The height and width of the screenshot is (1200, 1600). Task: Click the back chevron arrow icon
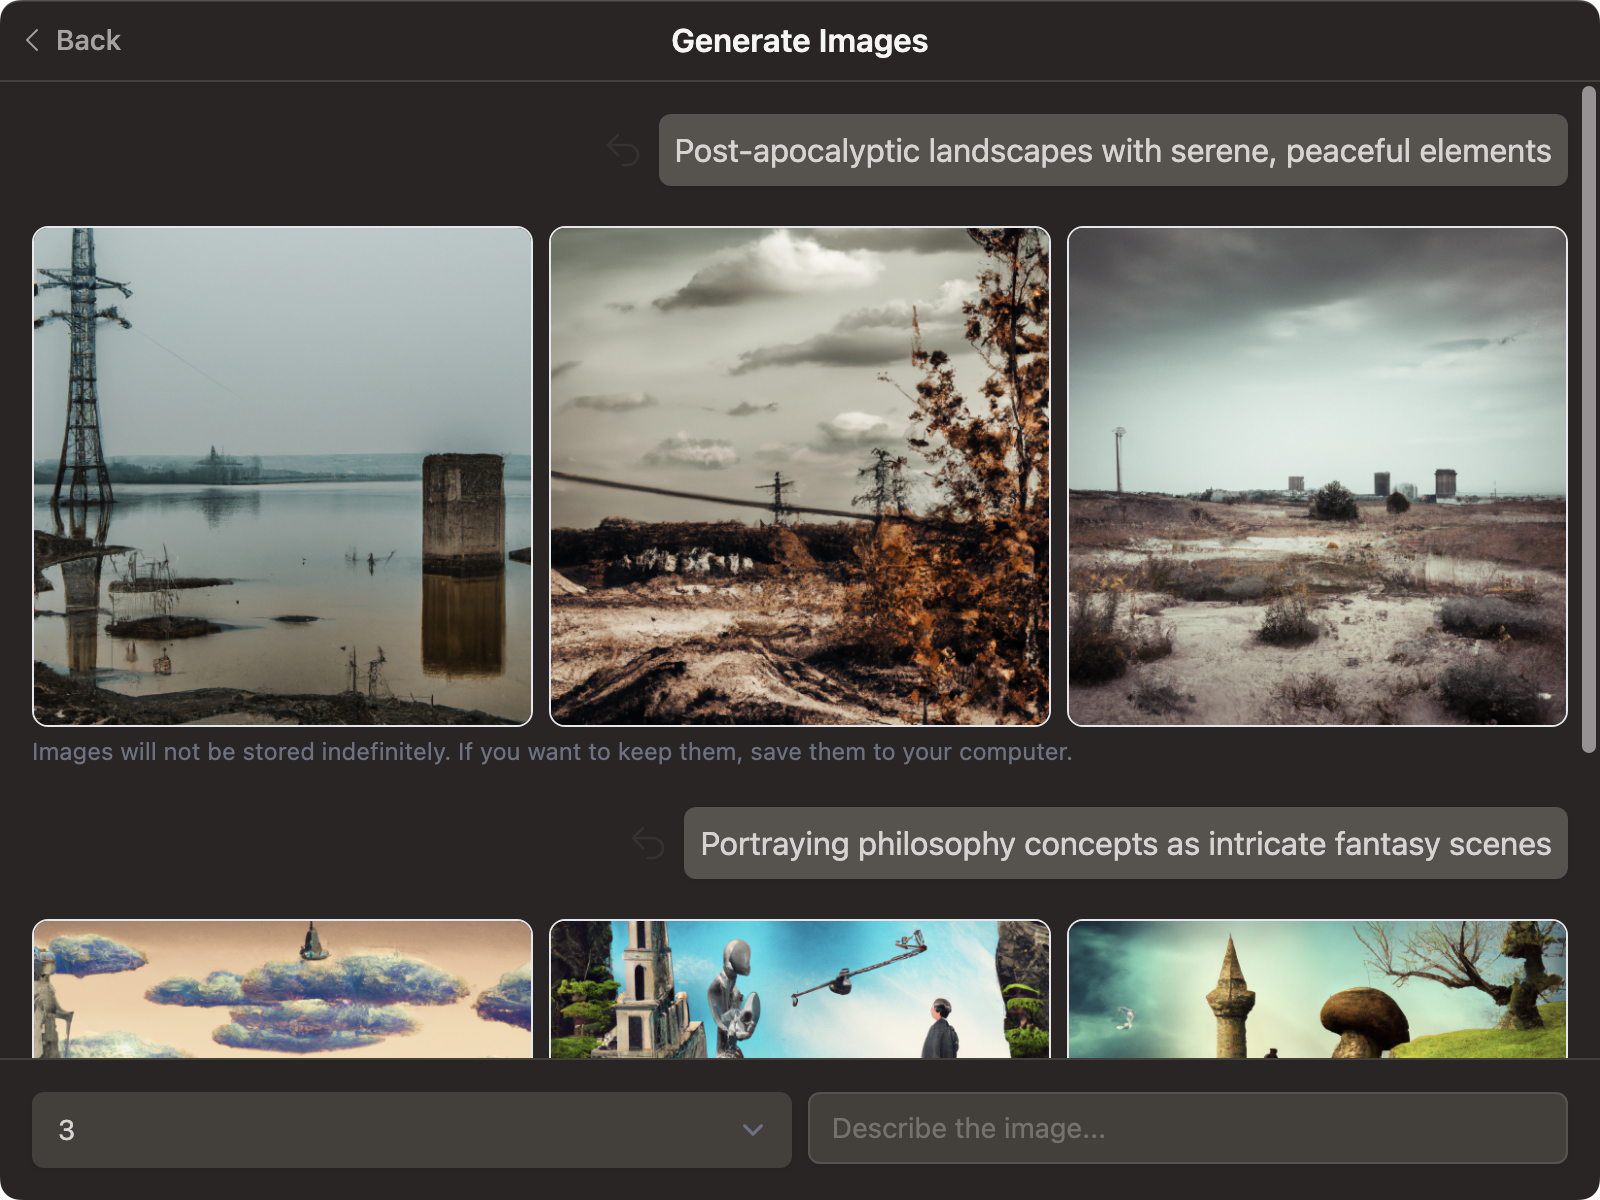click(x=32, y=40)
